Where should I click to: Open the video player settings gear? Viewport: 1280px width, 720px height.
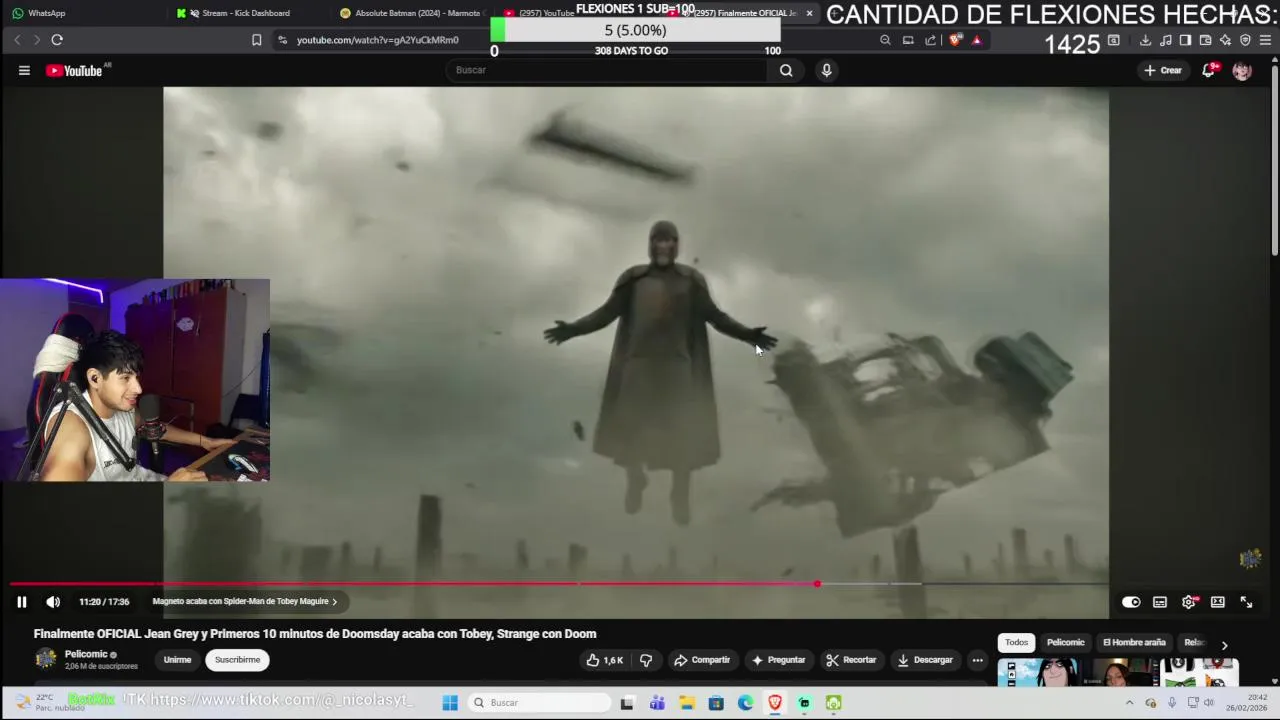tap(1189, 602)
